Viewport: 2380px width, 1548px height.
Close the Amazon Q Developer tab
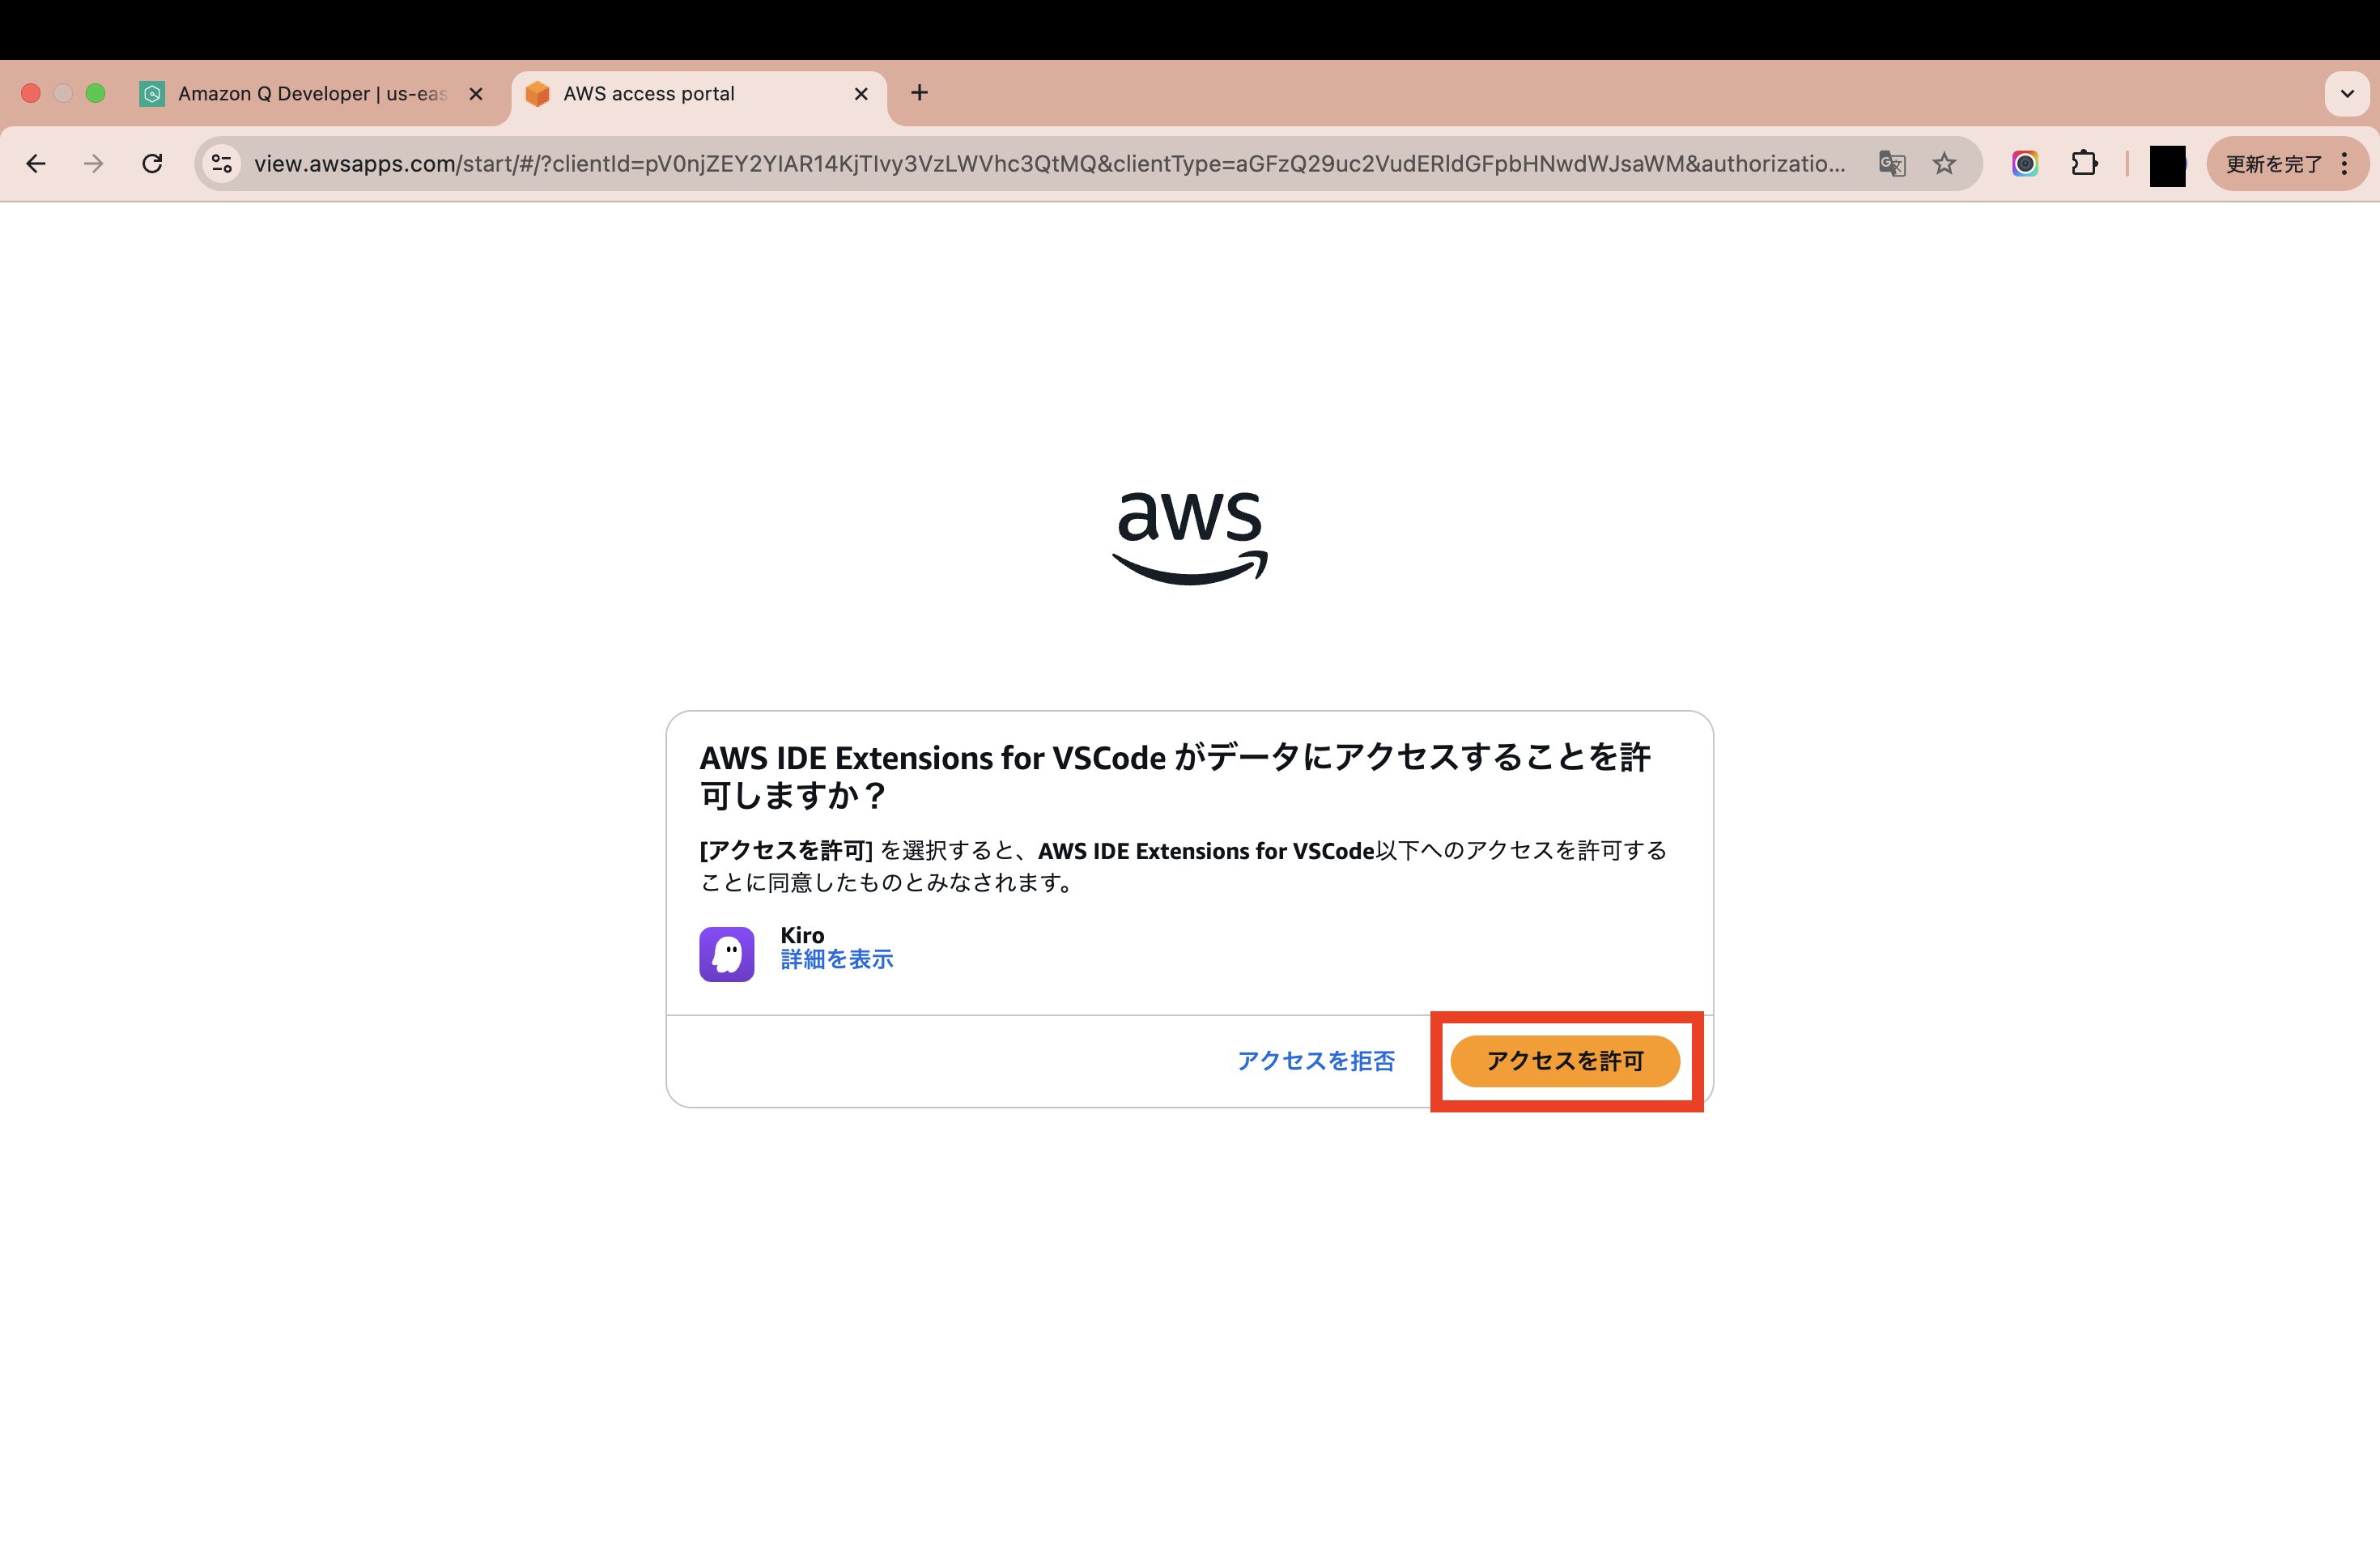click(x=476, y=94)
